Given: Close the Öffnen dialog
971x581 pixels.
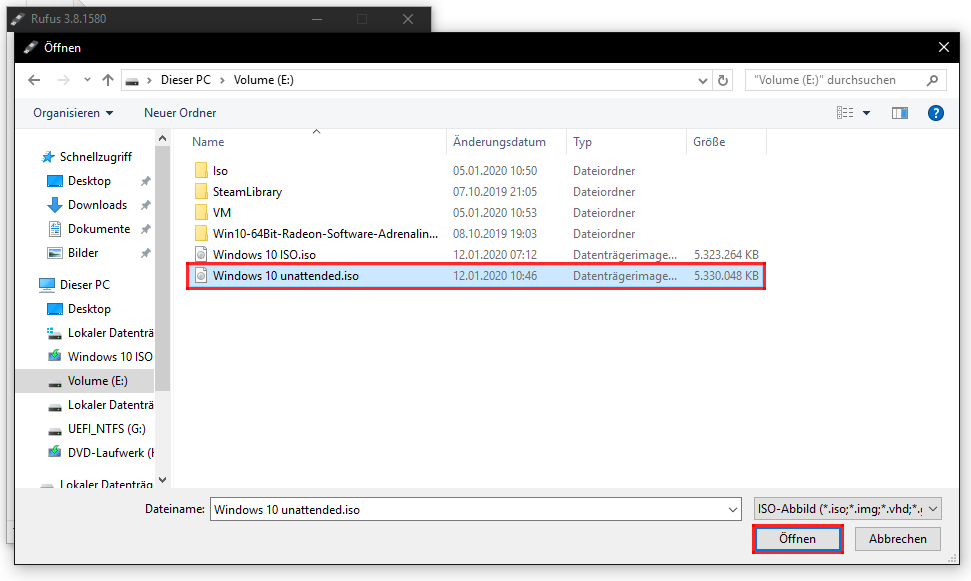Looking at the screenshot, I should [944, 48].
